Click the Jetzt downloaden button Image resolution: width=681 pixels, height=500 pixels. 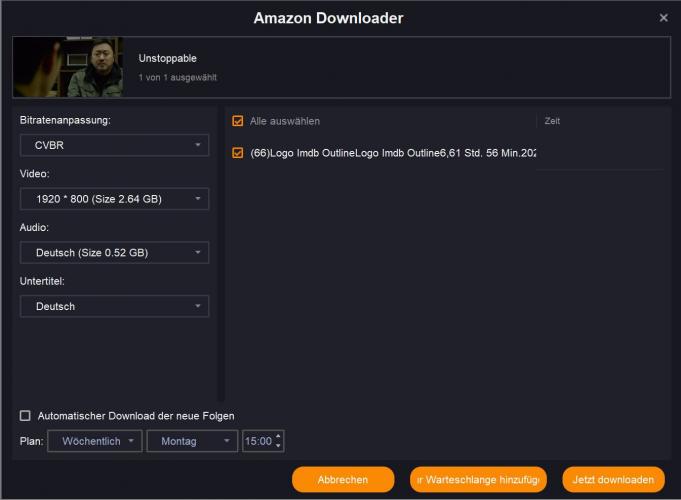[x=613, y=480]
